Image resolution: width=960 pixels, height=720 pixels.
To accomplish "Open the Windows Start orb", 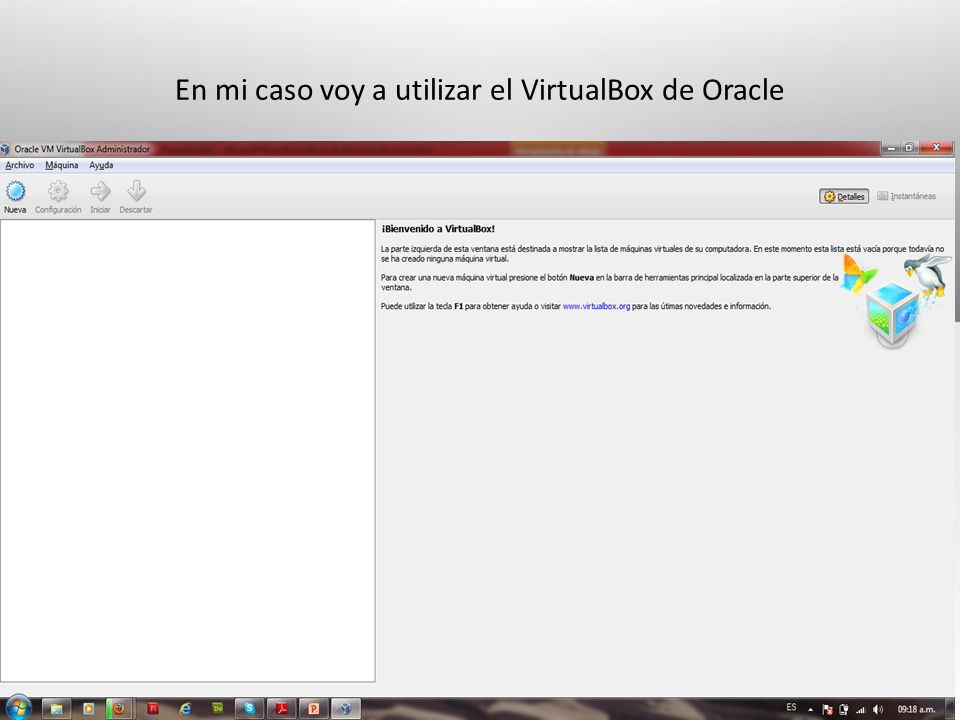I will [18, 708].
